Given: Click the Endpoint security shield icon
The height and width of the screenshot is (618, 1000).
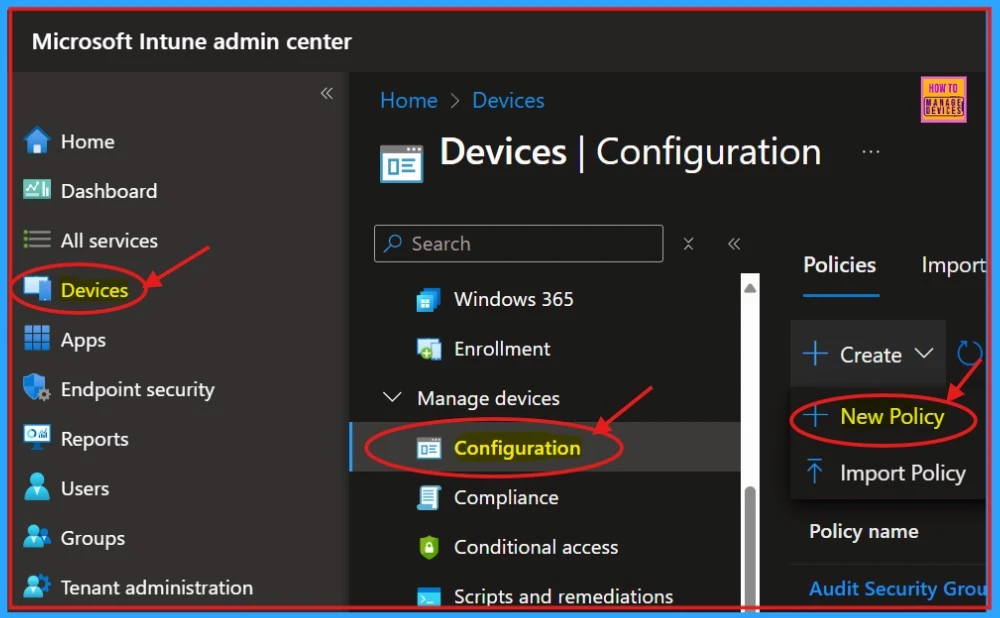Looking at the screenshot, I should coord(37,388).
